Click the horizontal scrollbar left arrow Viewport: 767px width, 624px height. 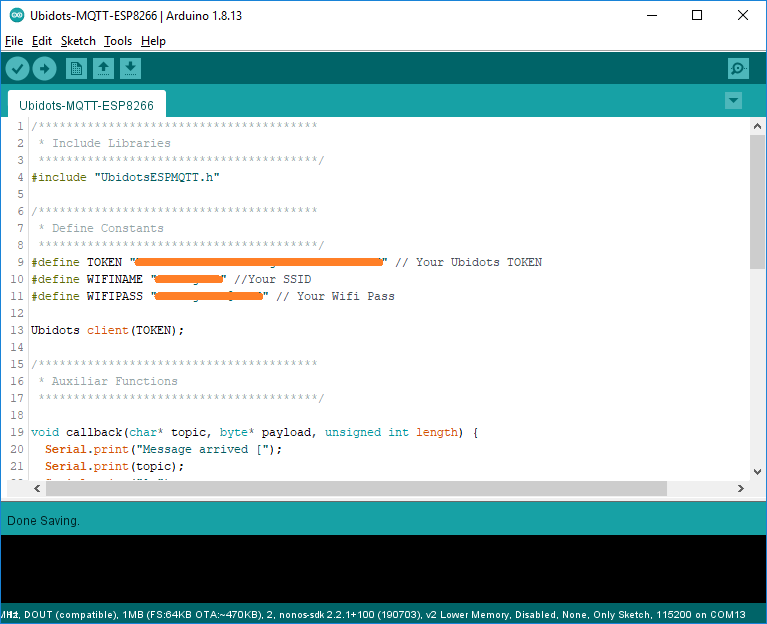pos(37,488)
